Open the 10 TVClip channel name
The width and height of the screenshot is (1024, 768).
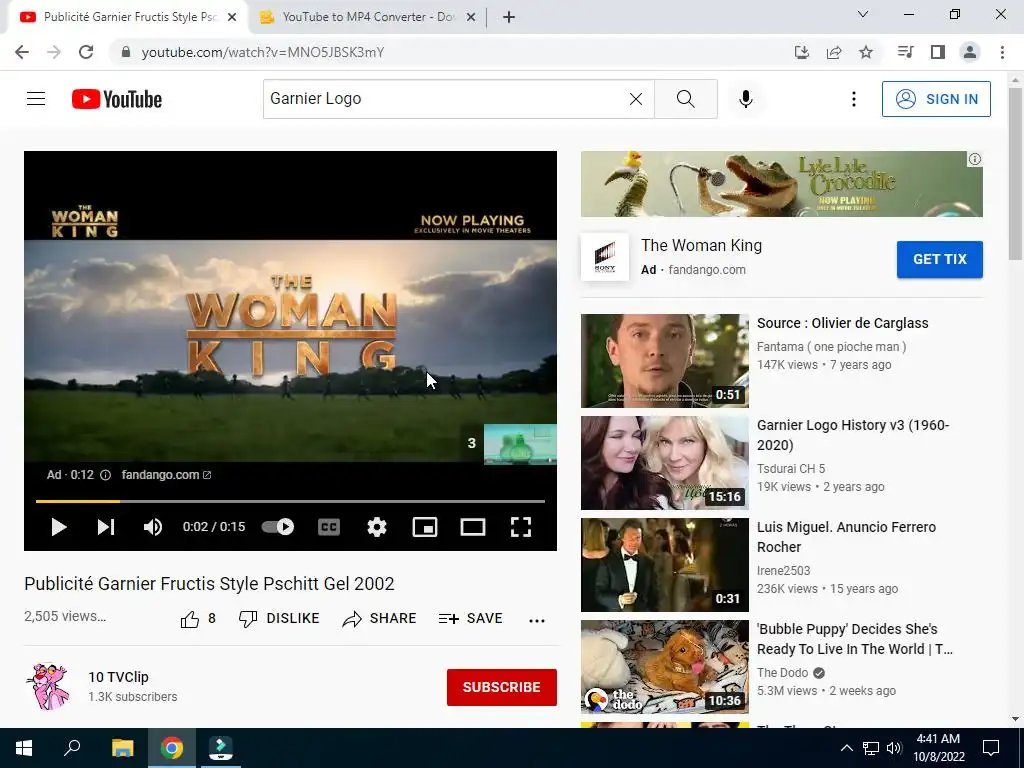(x=118, y=677)
